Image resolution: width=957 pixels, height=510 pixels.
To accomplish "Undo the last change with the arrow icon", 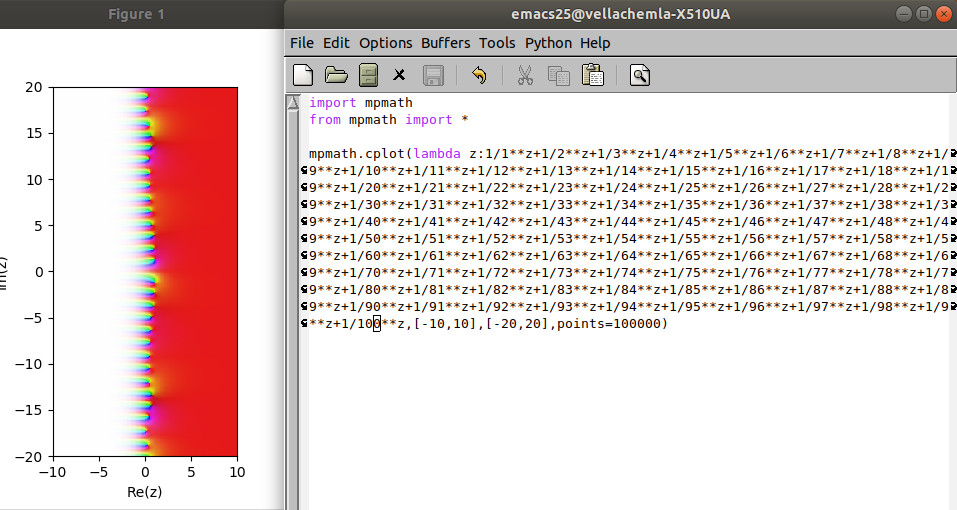I will point(479,75).
